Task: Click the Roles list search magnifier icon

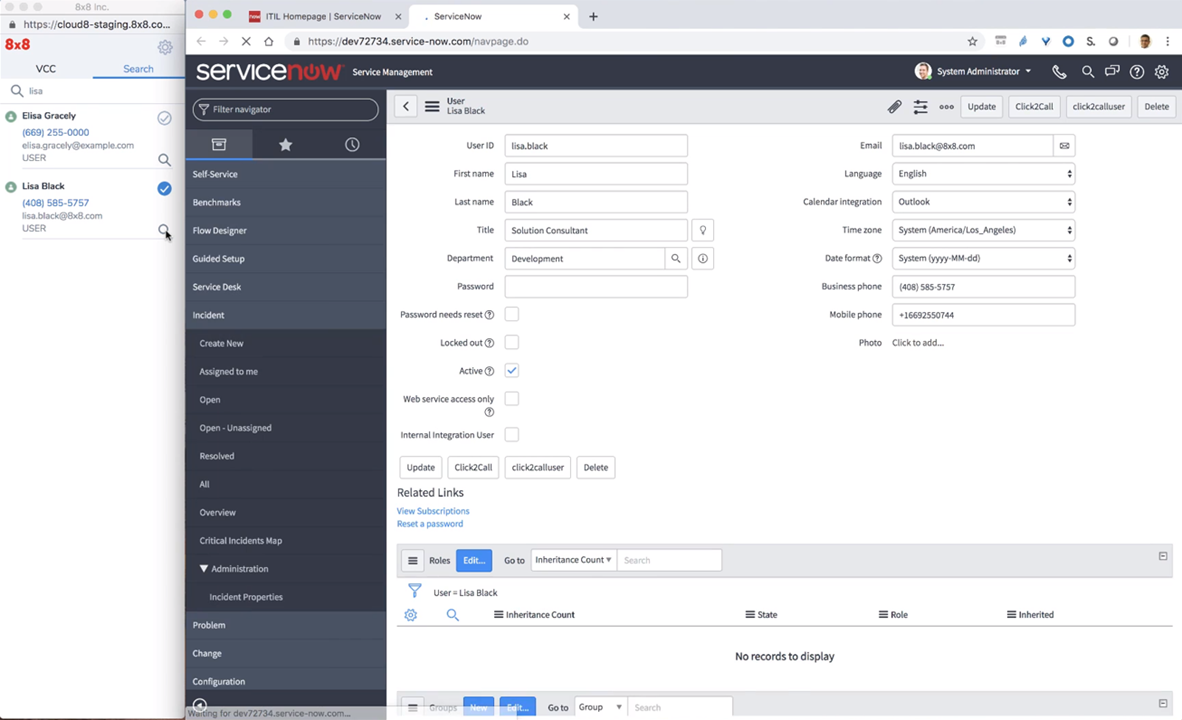Action: tap(452, 614)
